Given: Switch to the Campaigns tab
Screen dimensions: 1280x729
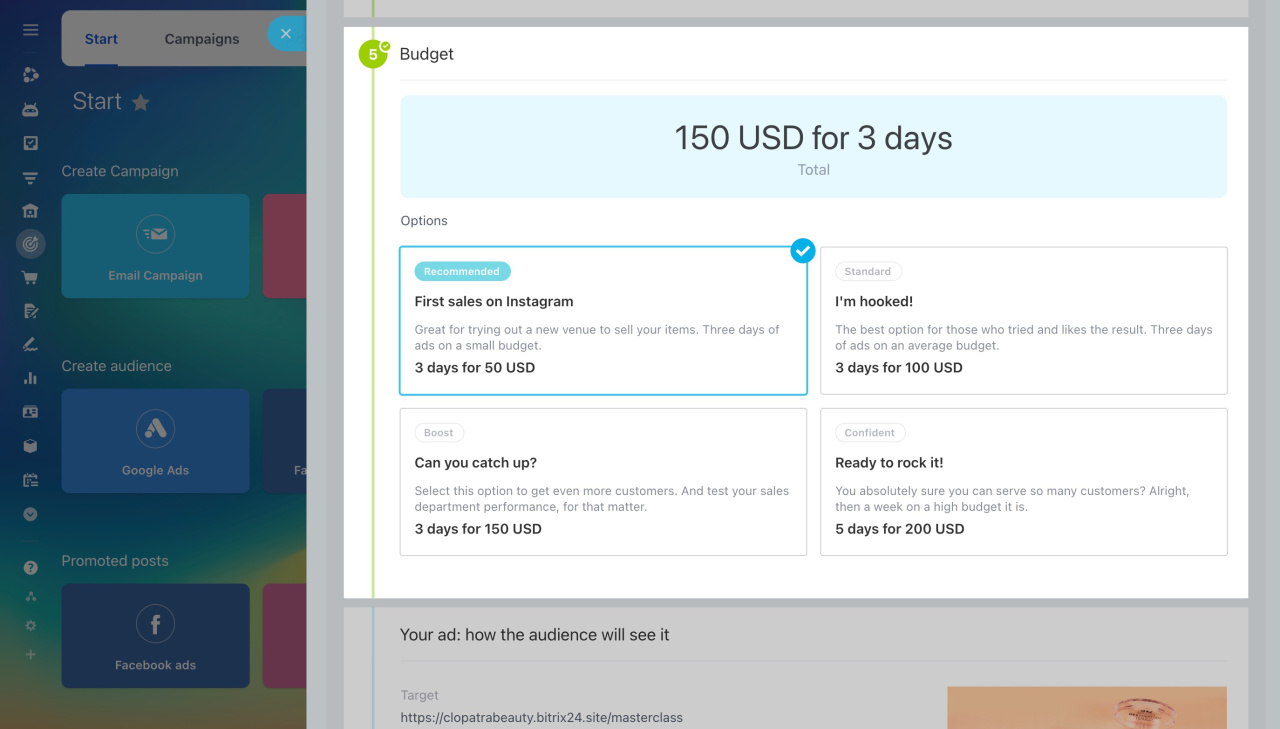Looking at the screenshot, I should (x=202, y=39).
